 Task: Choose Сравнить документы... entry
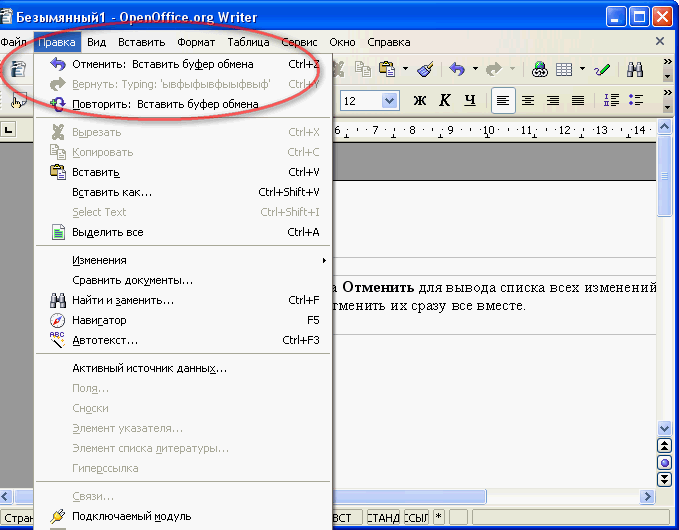pyautogui.click(x=184, y=280)
